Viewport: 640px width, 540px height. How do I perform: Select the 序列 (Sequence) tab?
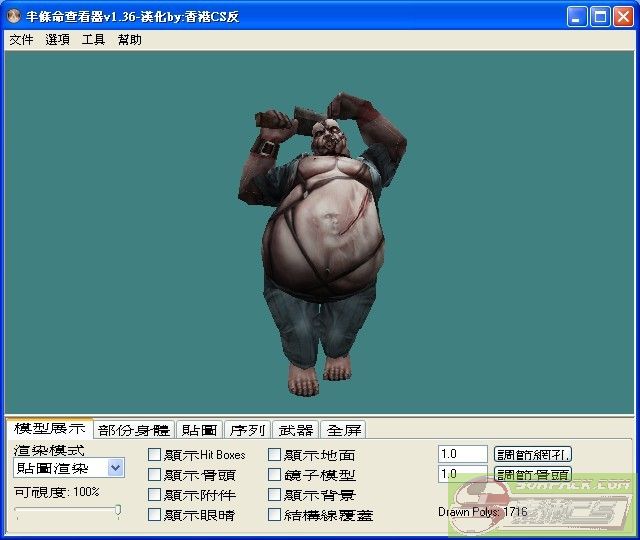247,430
